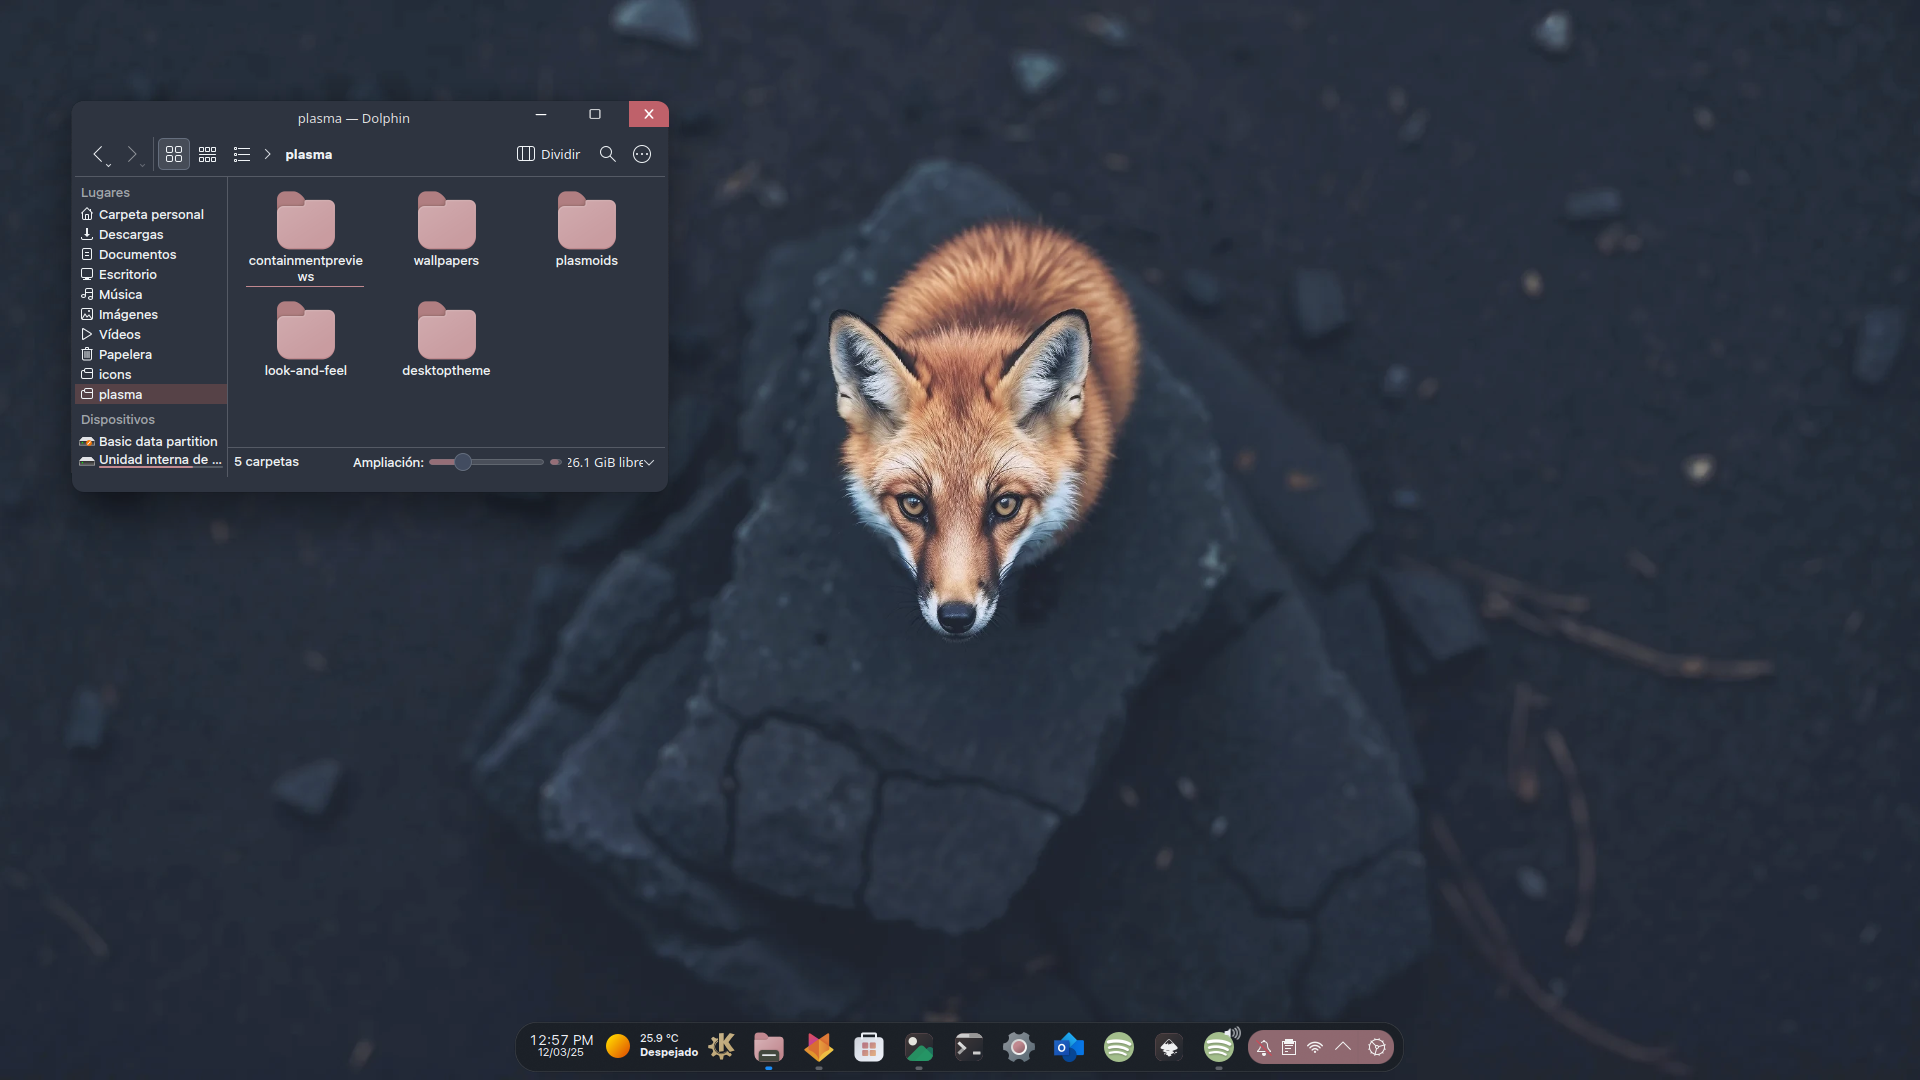Select the plasmoids folder icon
The width and height of the screenshot is (1920, 1080).
[x=587, y=220]
